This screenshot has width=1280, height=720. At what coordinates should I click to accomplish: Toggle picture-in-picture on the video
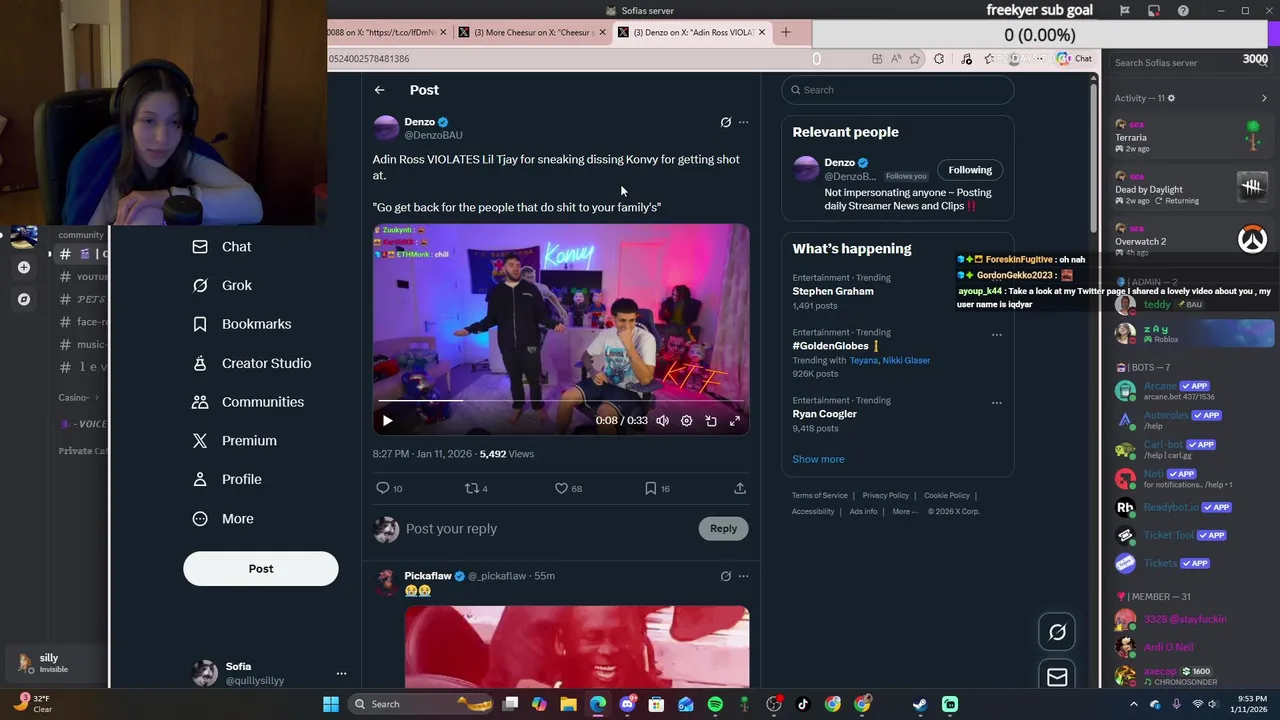coord(711,421)
